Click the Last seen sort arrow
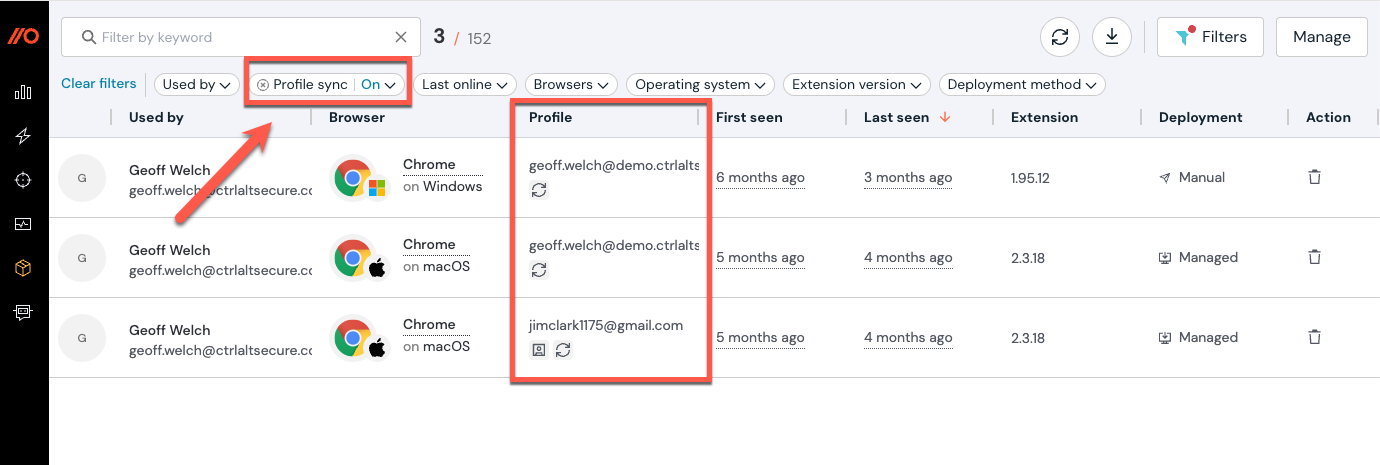1380x465 pixels. pos(944,117)
